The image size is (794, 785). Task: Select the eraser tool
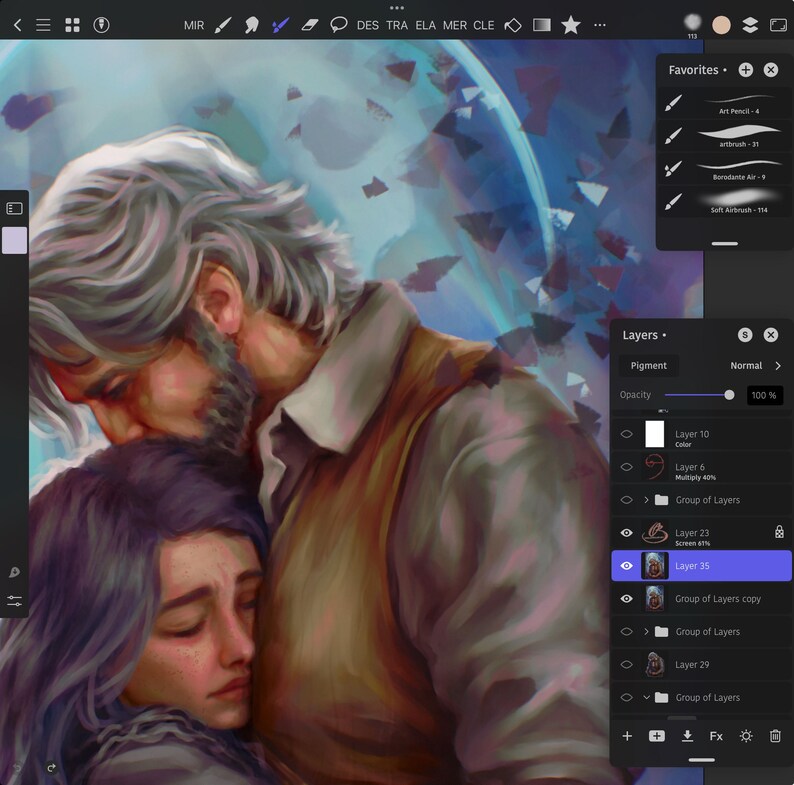(x=309, y=25)
